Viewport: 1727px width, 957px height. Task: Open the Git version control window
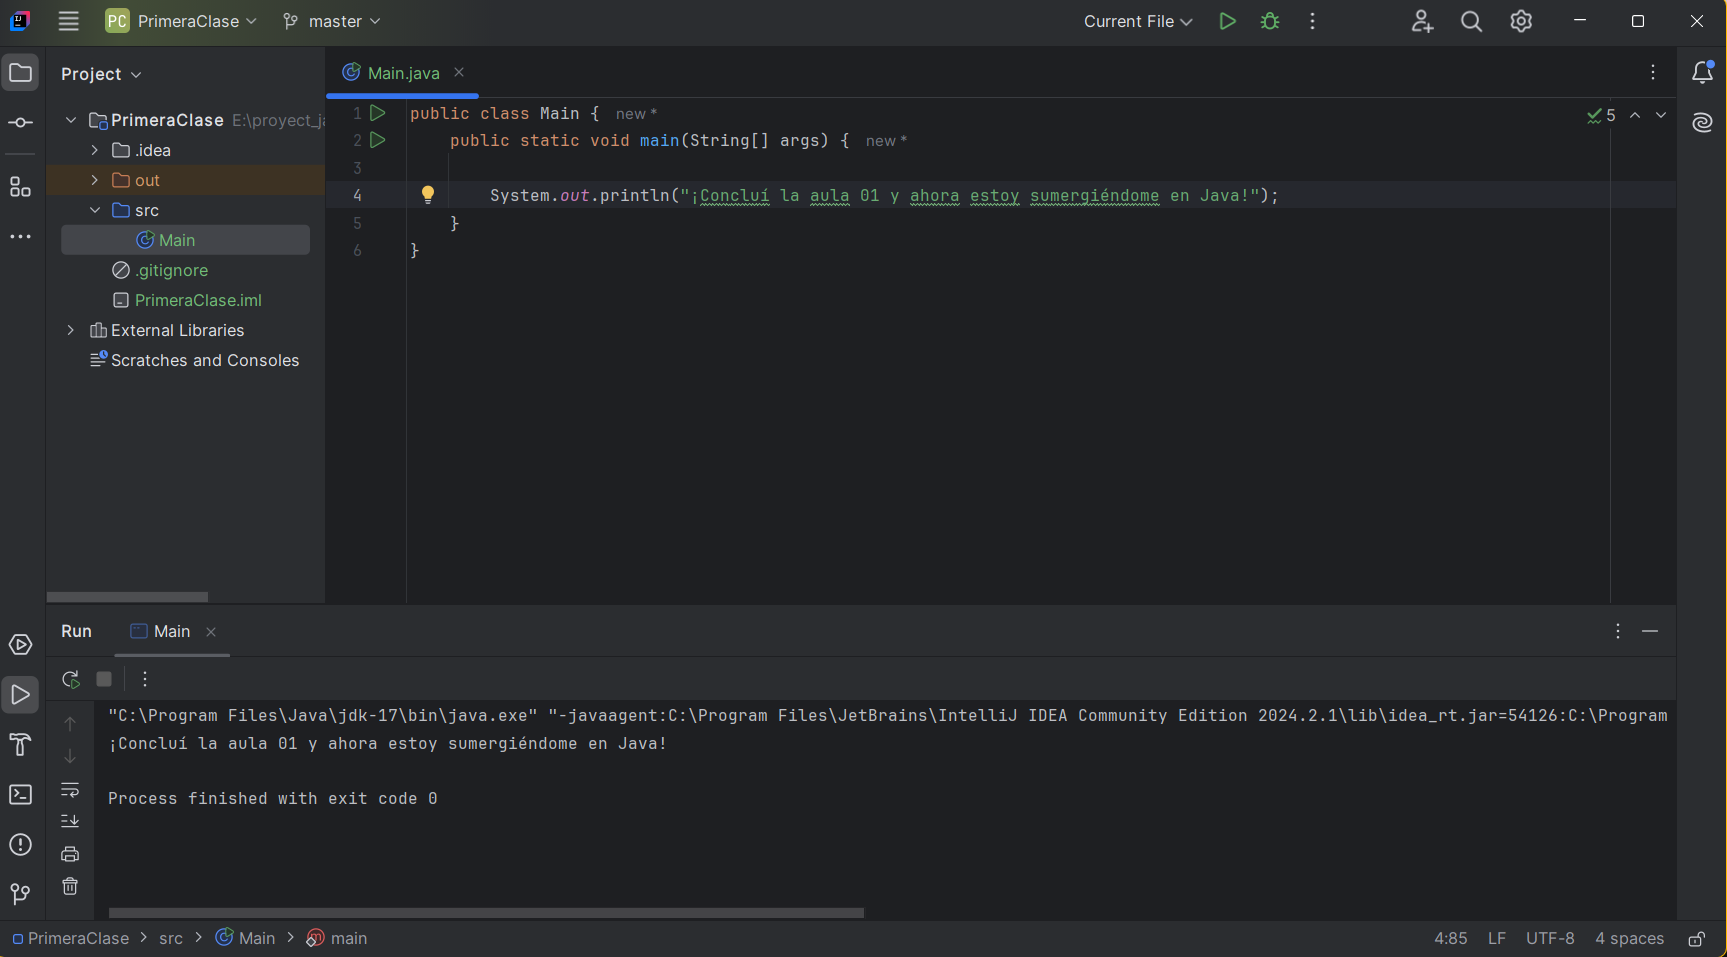tap(20, 894)
